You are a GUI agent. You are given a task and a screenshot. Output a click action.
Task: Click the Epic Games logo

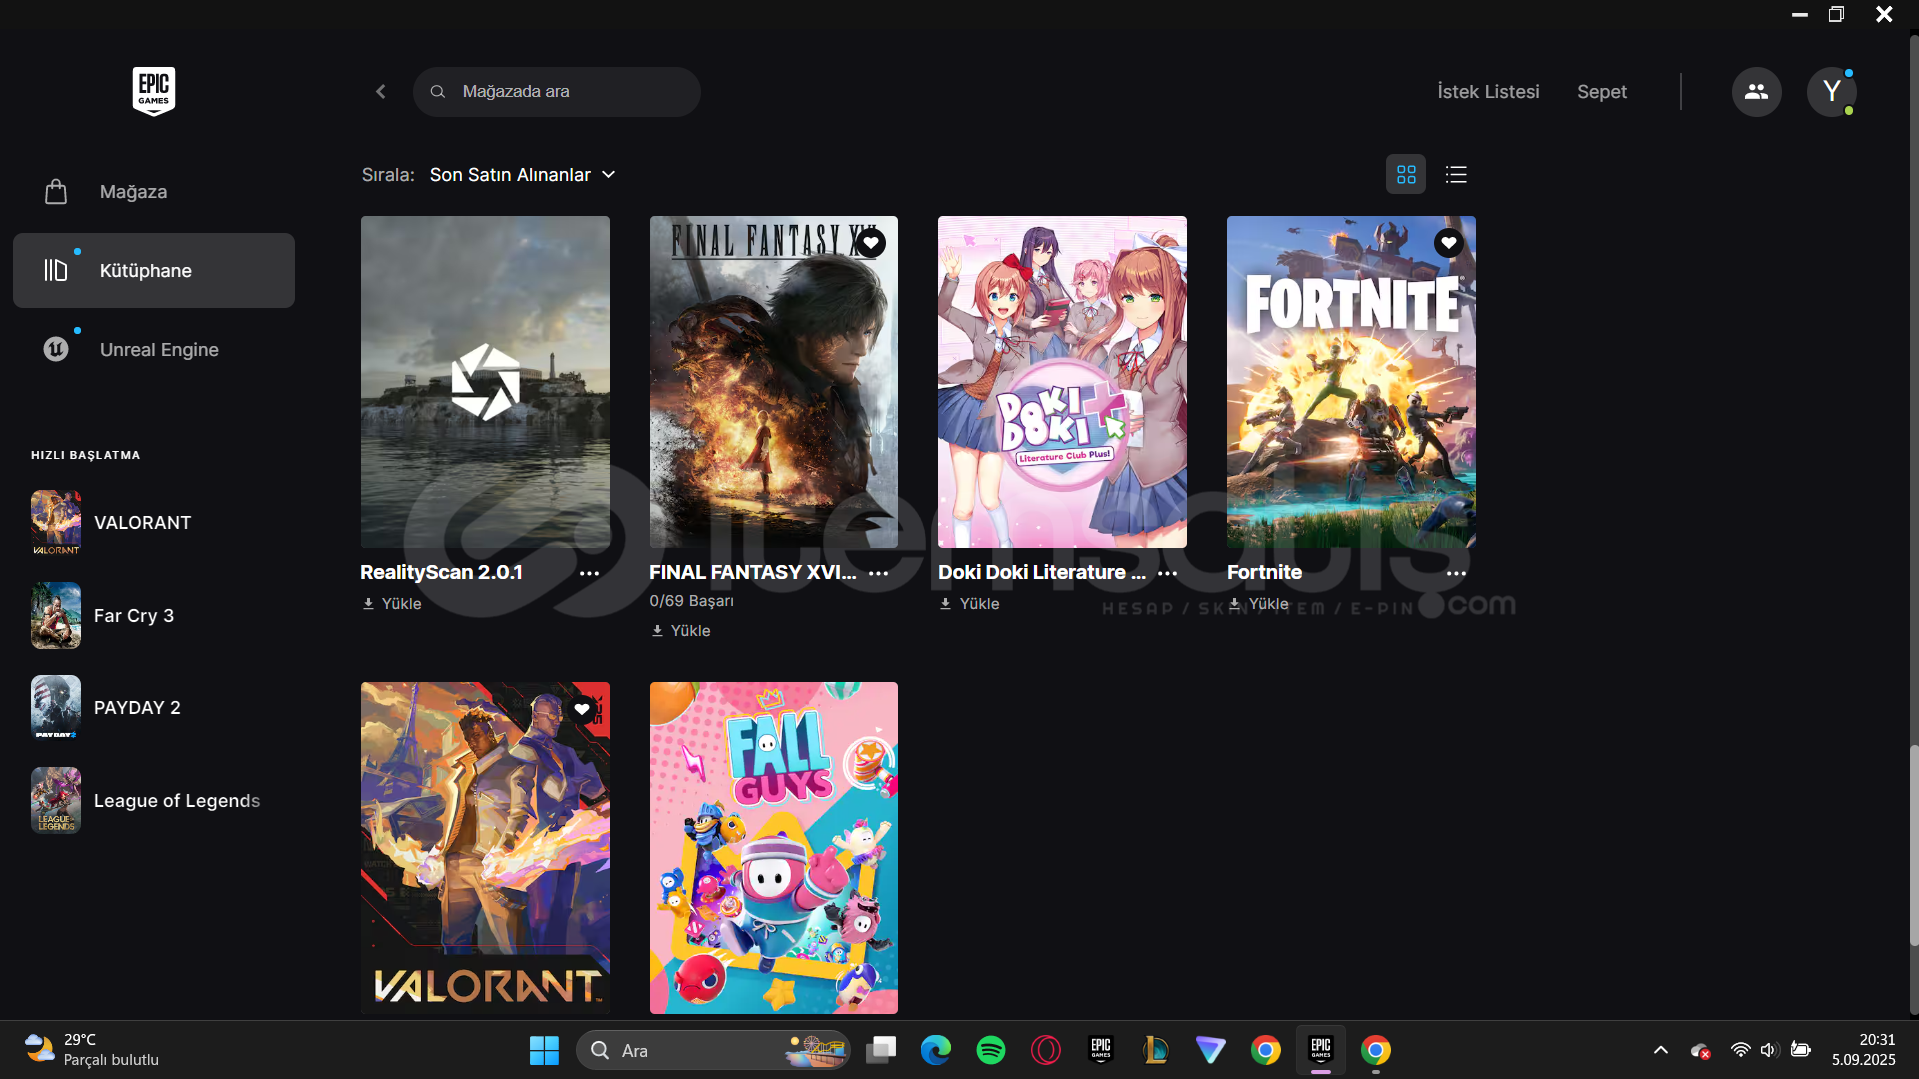(154, 91)
